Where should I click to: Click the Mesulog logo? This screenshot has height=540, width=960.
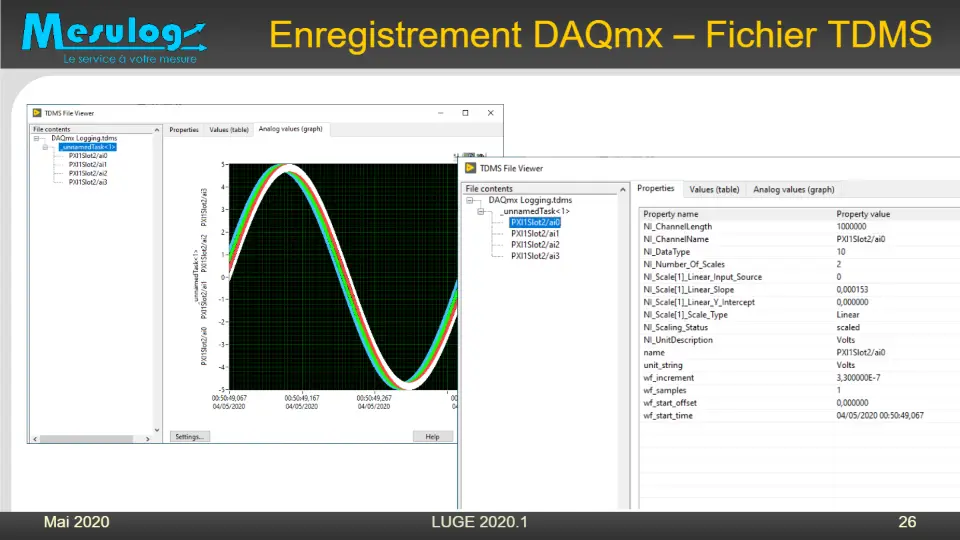(x=114, y=37)
